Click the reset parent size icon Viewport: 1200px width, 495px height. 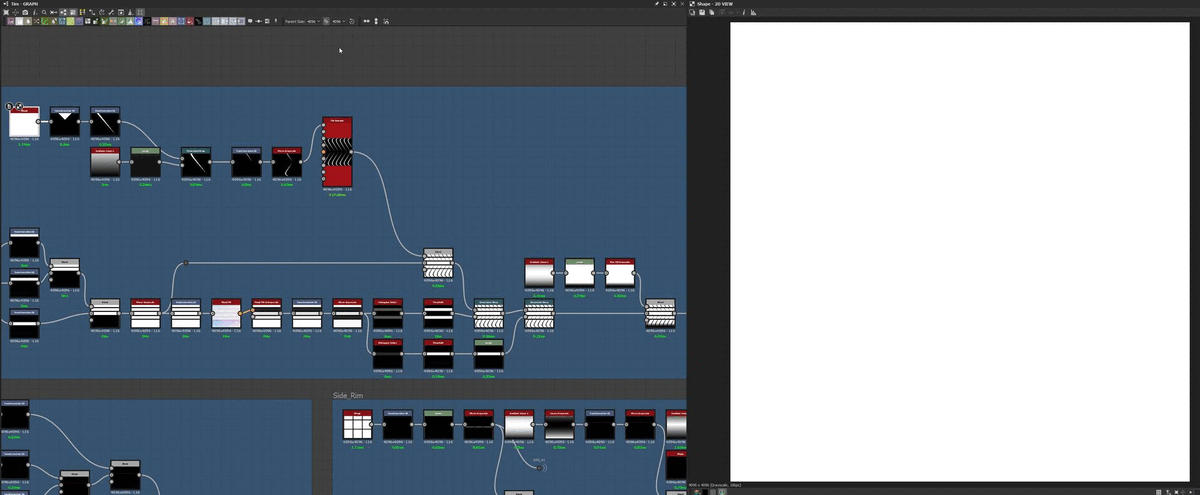click(x=351, y=21)
